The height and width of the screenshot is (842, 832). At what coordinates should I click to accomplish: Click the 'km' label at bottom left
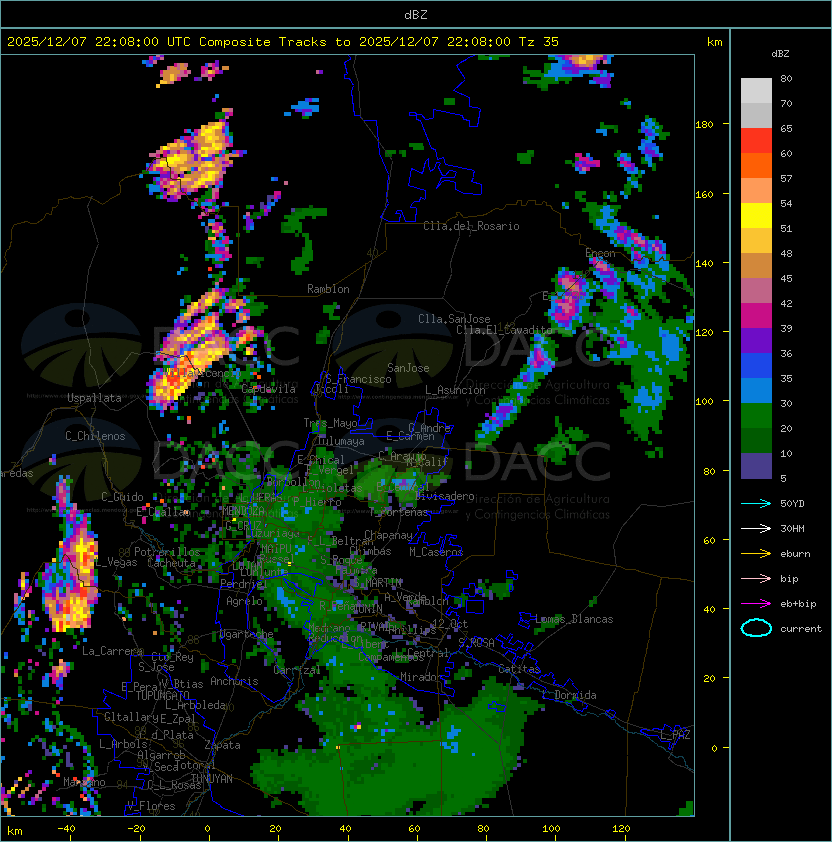15,831
